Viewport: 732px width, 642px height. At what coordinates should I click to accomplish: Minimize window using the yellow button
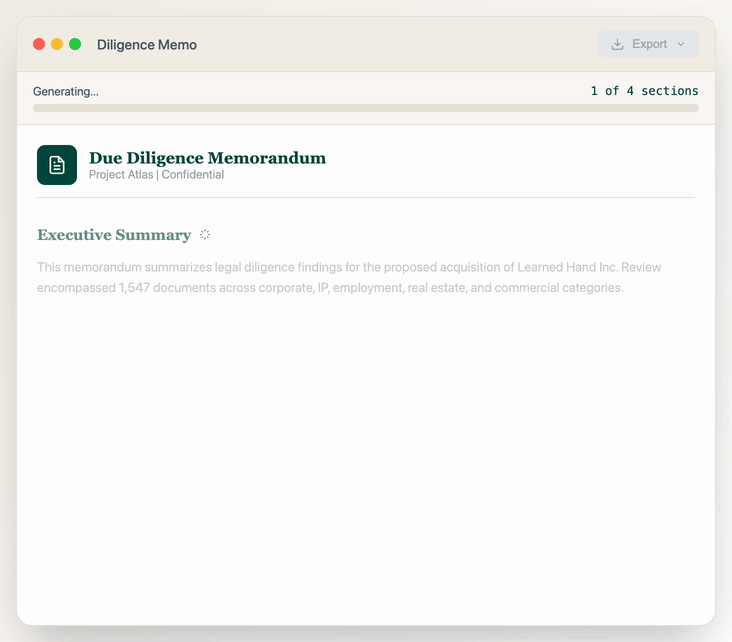57,44
